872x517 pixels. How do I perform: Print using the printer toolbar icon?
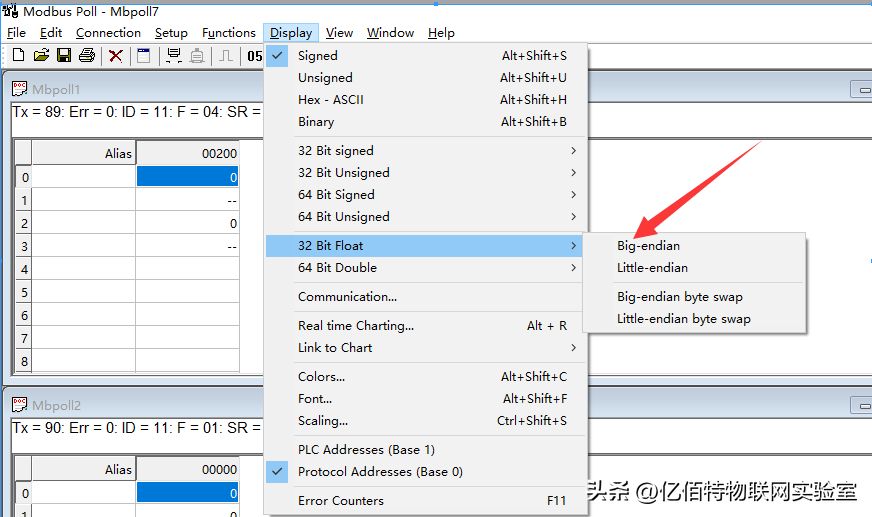tap(87, 55)
